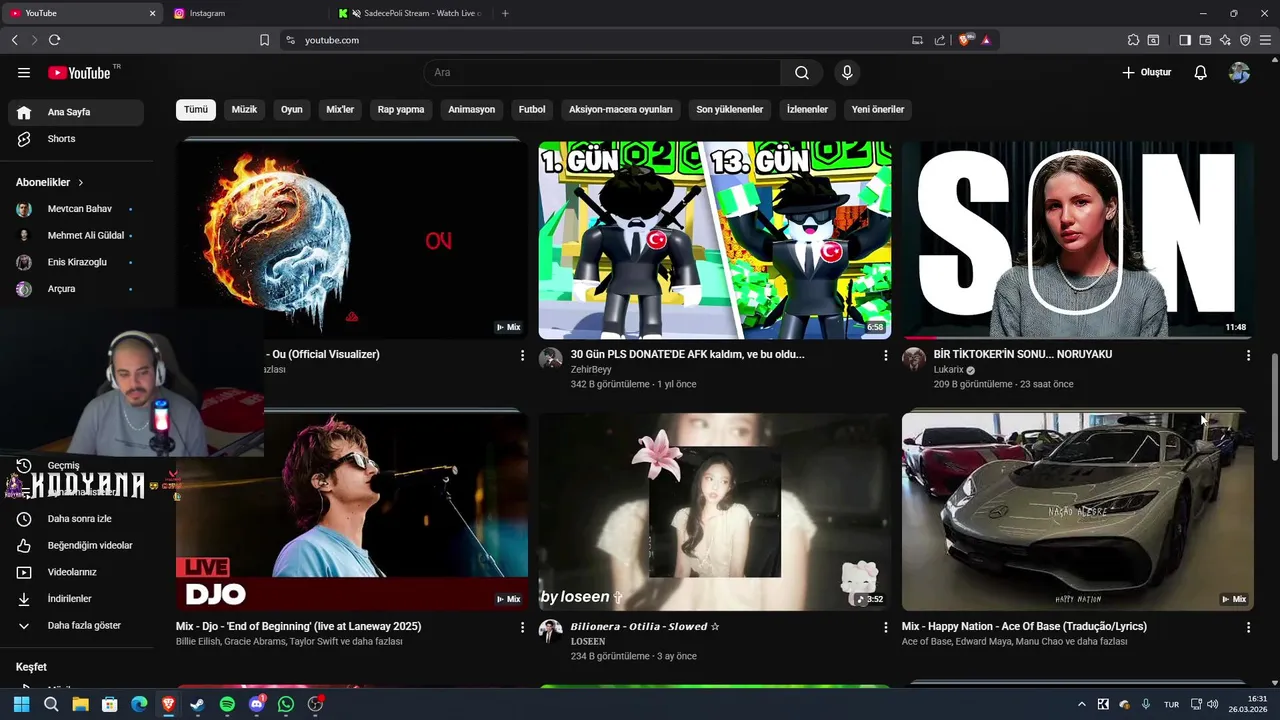Open the YouTube hamburger guide menu
The image size is (1280, 720).
(24, 72)
